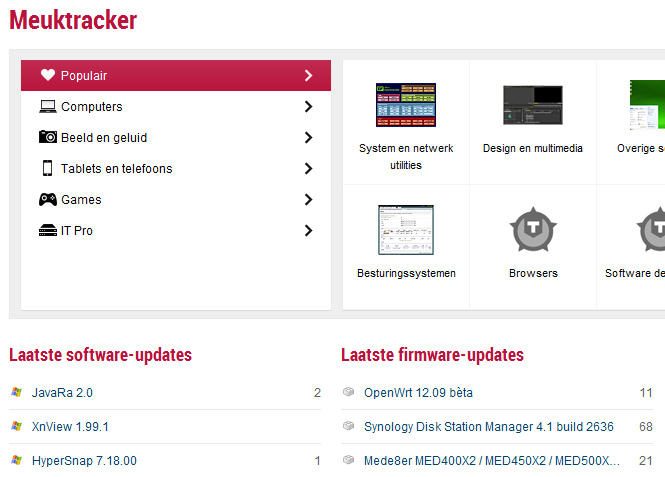Viewport: 665px width, 477px height.
Task: Click the firmware icon beside Synology Disk Station
Action: (x=348, y=426)
